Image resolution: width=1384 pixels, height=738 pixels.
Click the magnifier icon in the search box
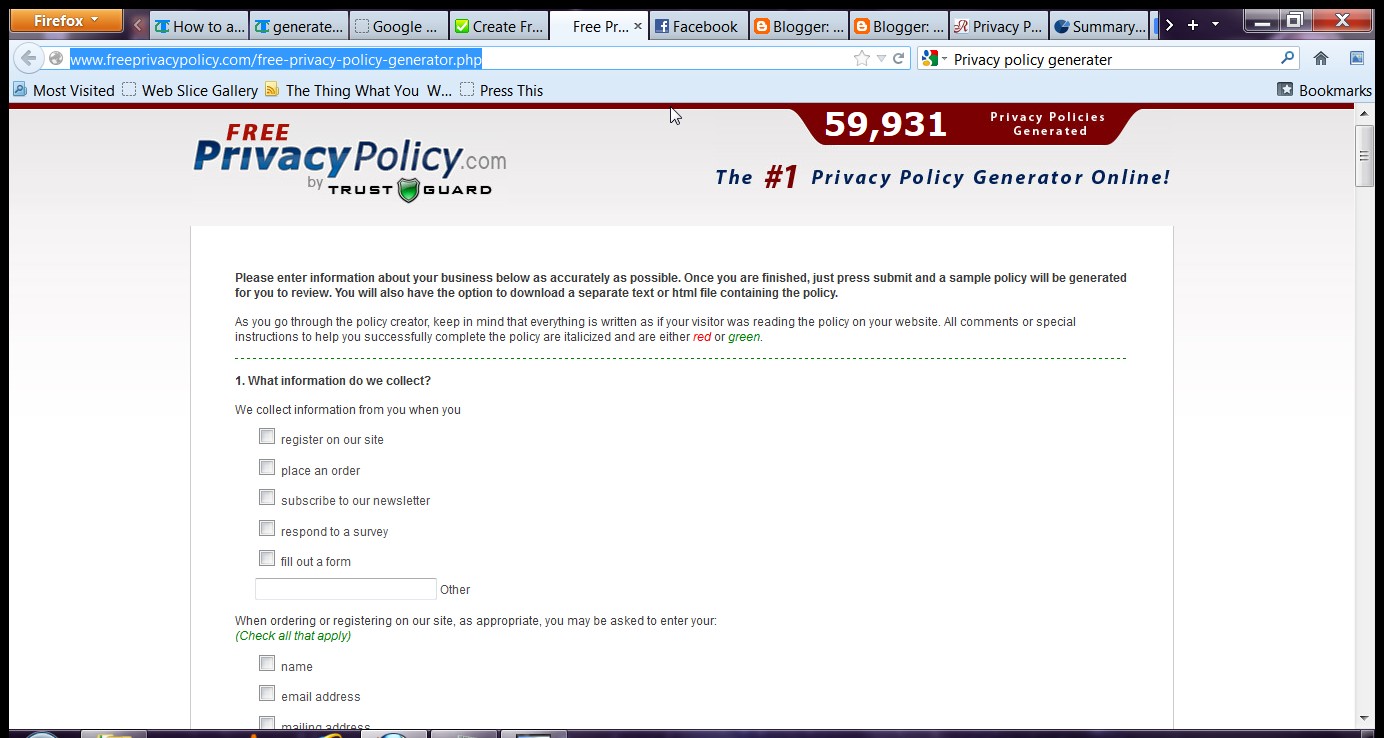pyautogui.click(x=1288, y=58)
